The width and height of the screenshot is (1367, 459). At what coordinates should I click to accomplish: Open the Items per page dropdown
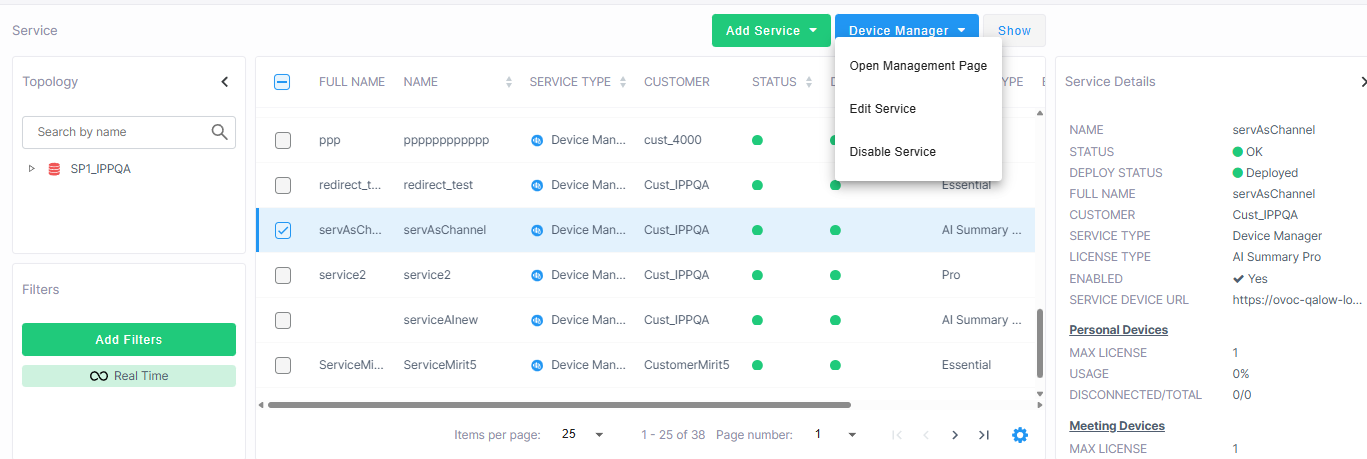pyautogui.click(x=582, y=435)
